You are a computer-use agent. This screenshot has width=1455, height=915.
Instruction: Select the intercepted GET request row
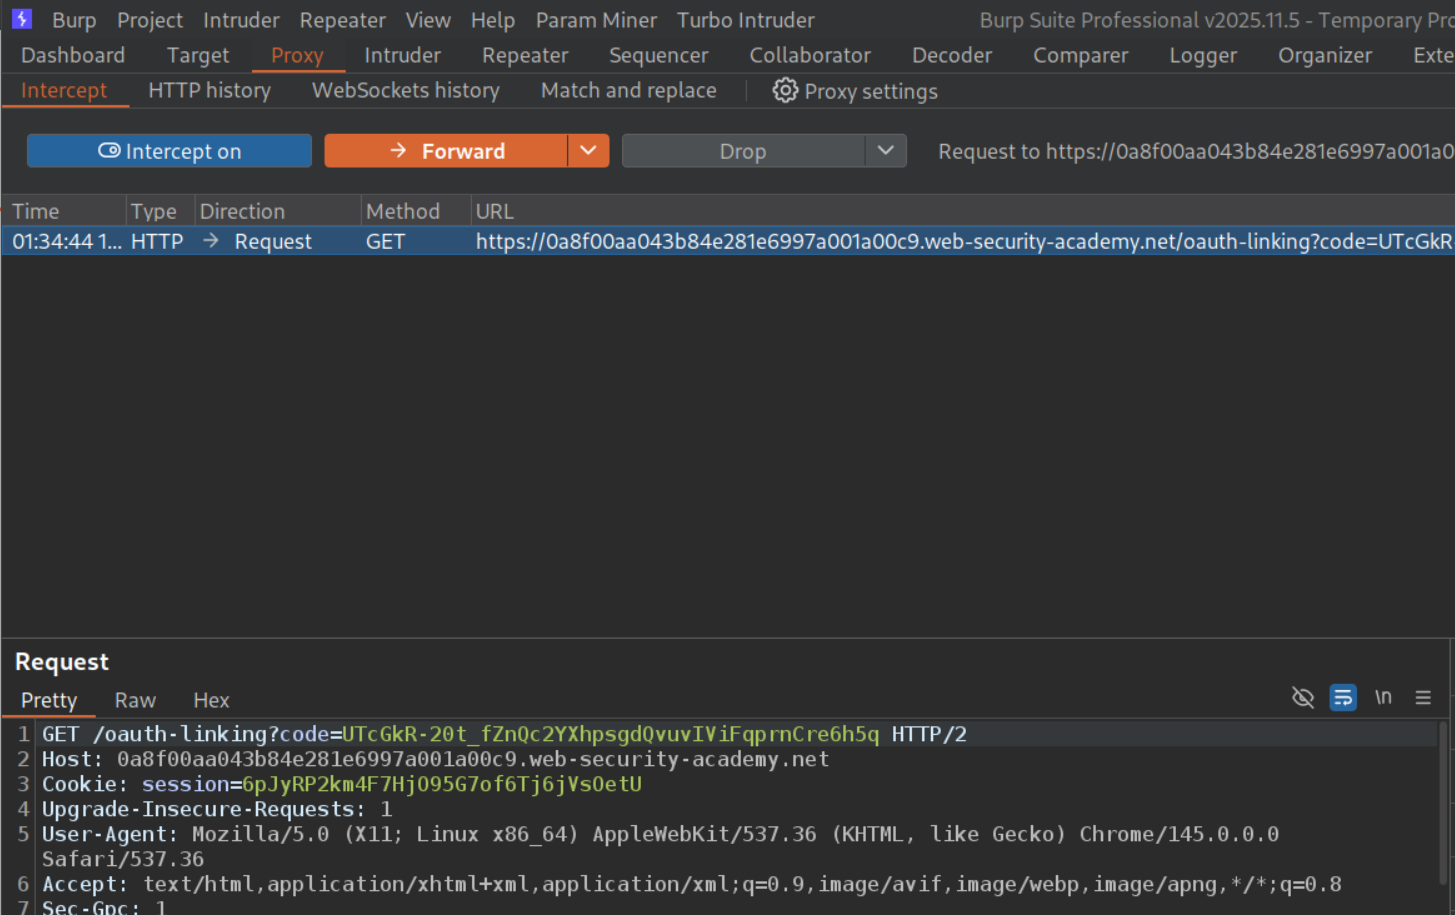[700, 241]
